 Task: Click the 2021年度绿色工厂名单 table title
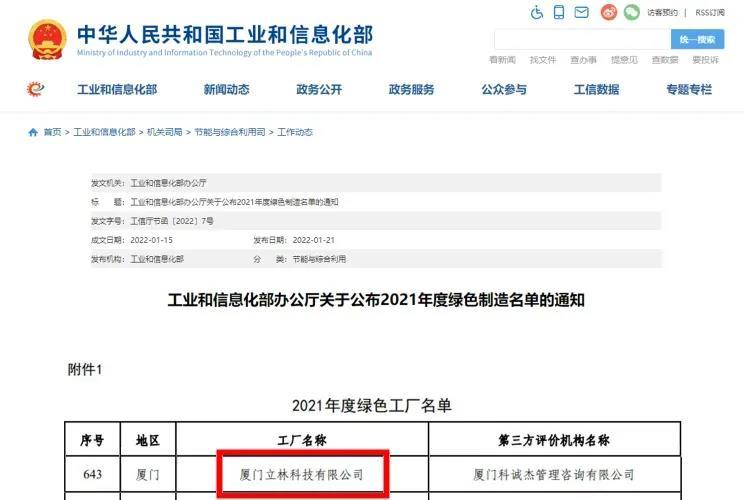point(372,406)
